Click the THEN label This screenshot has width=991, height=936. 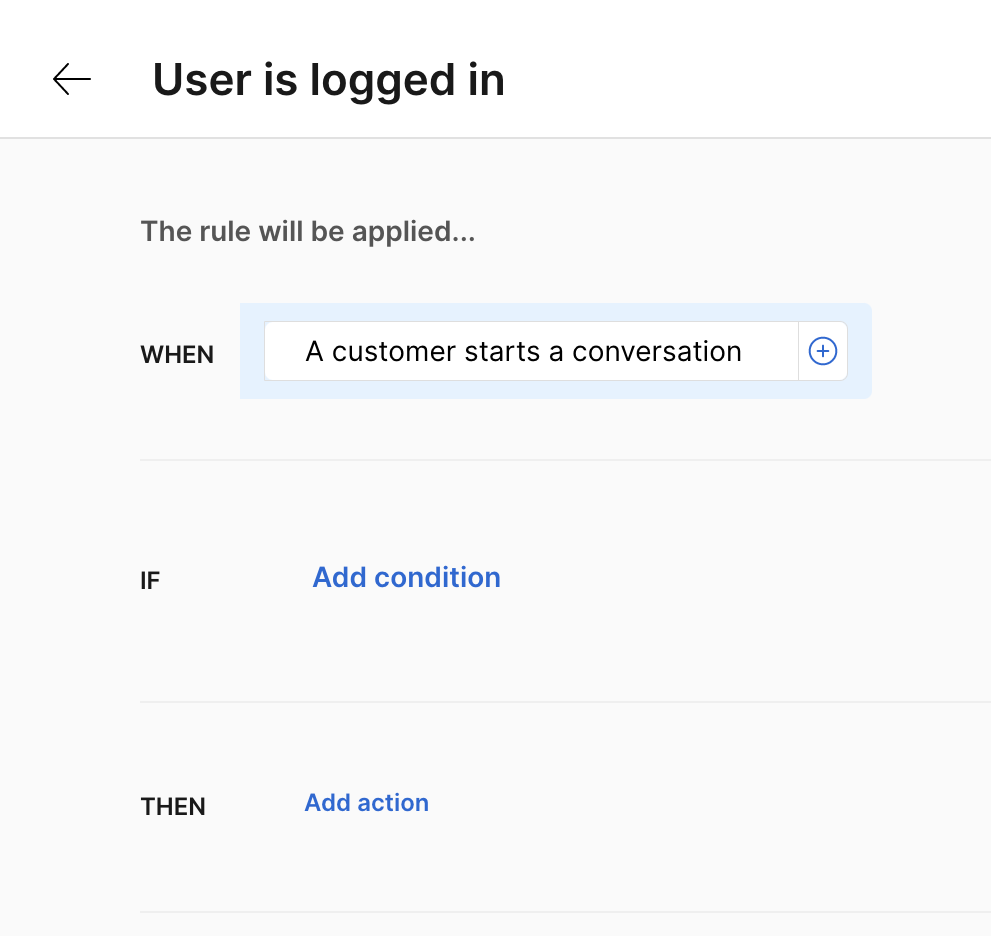(x=173, y=807)
